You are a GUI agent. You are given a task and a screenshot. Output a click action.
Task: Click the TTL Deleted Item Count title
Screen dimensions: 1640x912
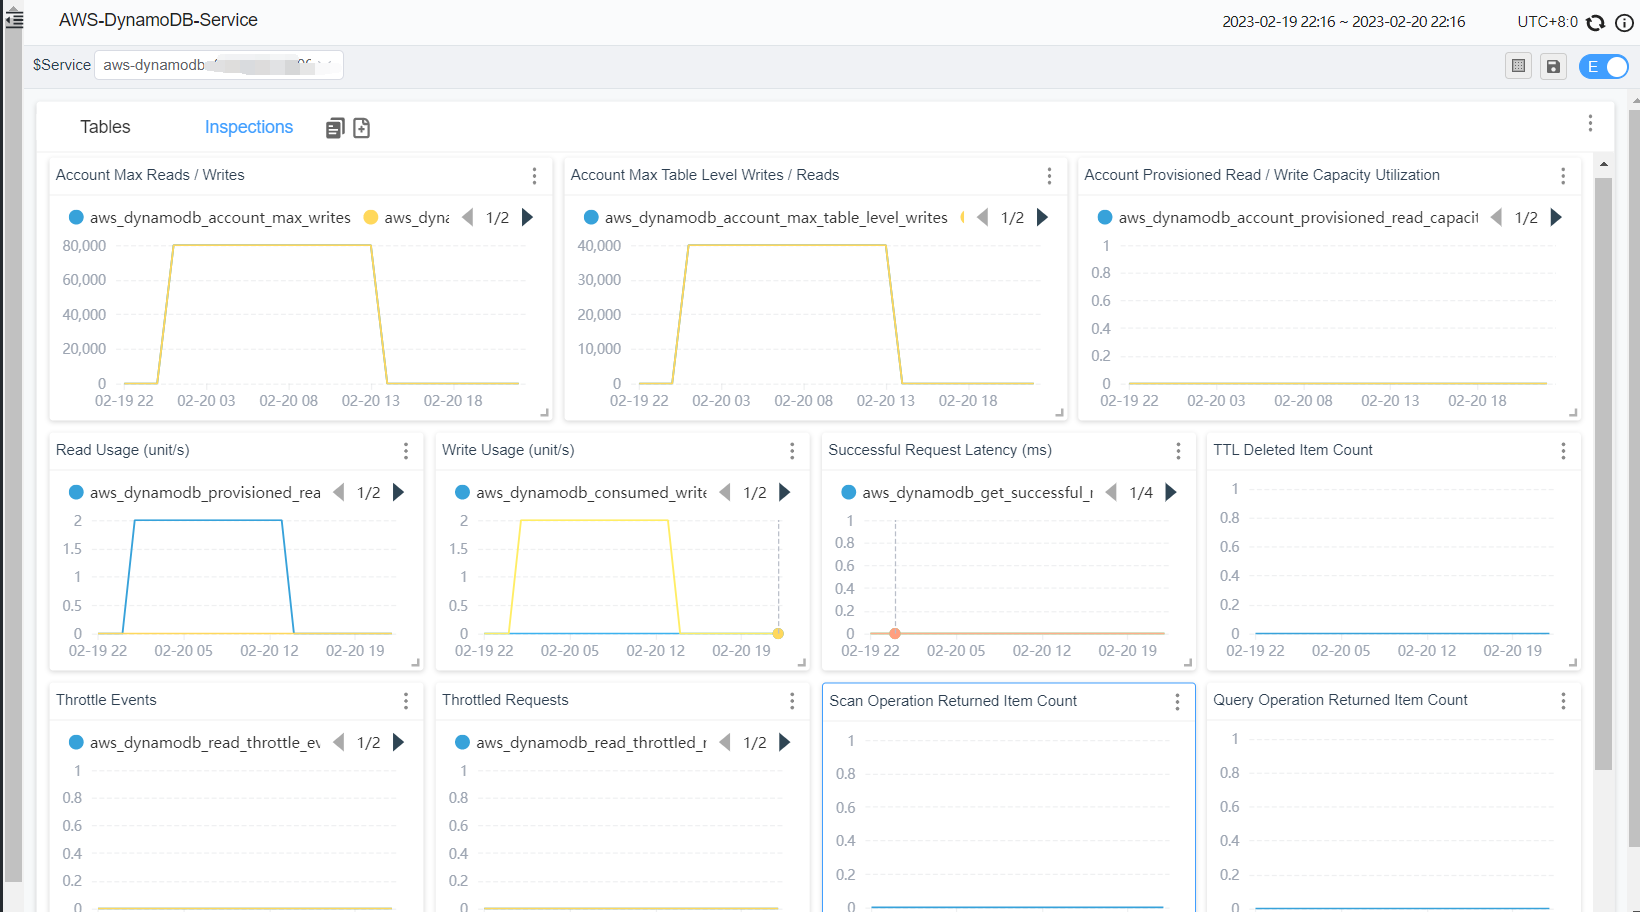[x=1293, y=450]
